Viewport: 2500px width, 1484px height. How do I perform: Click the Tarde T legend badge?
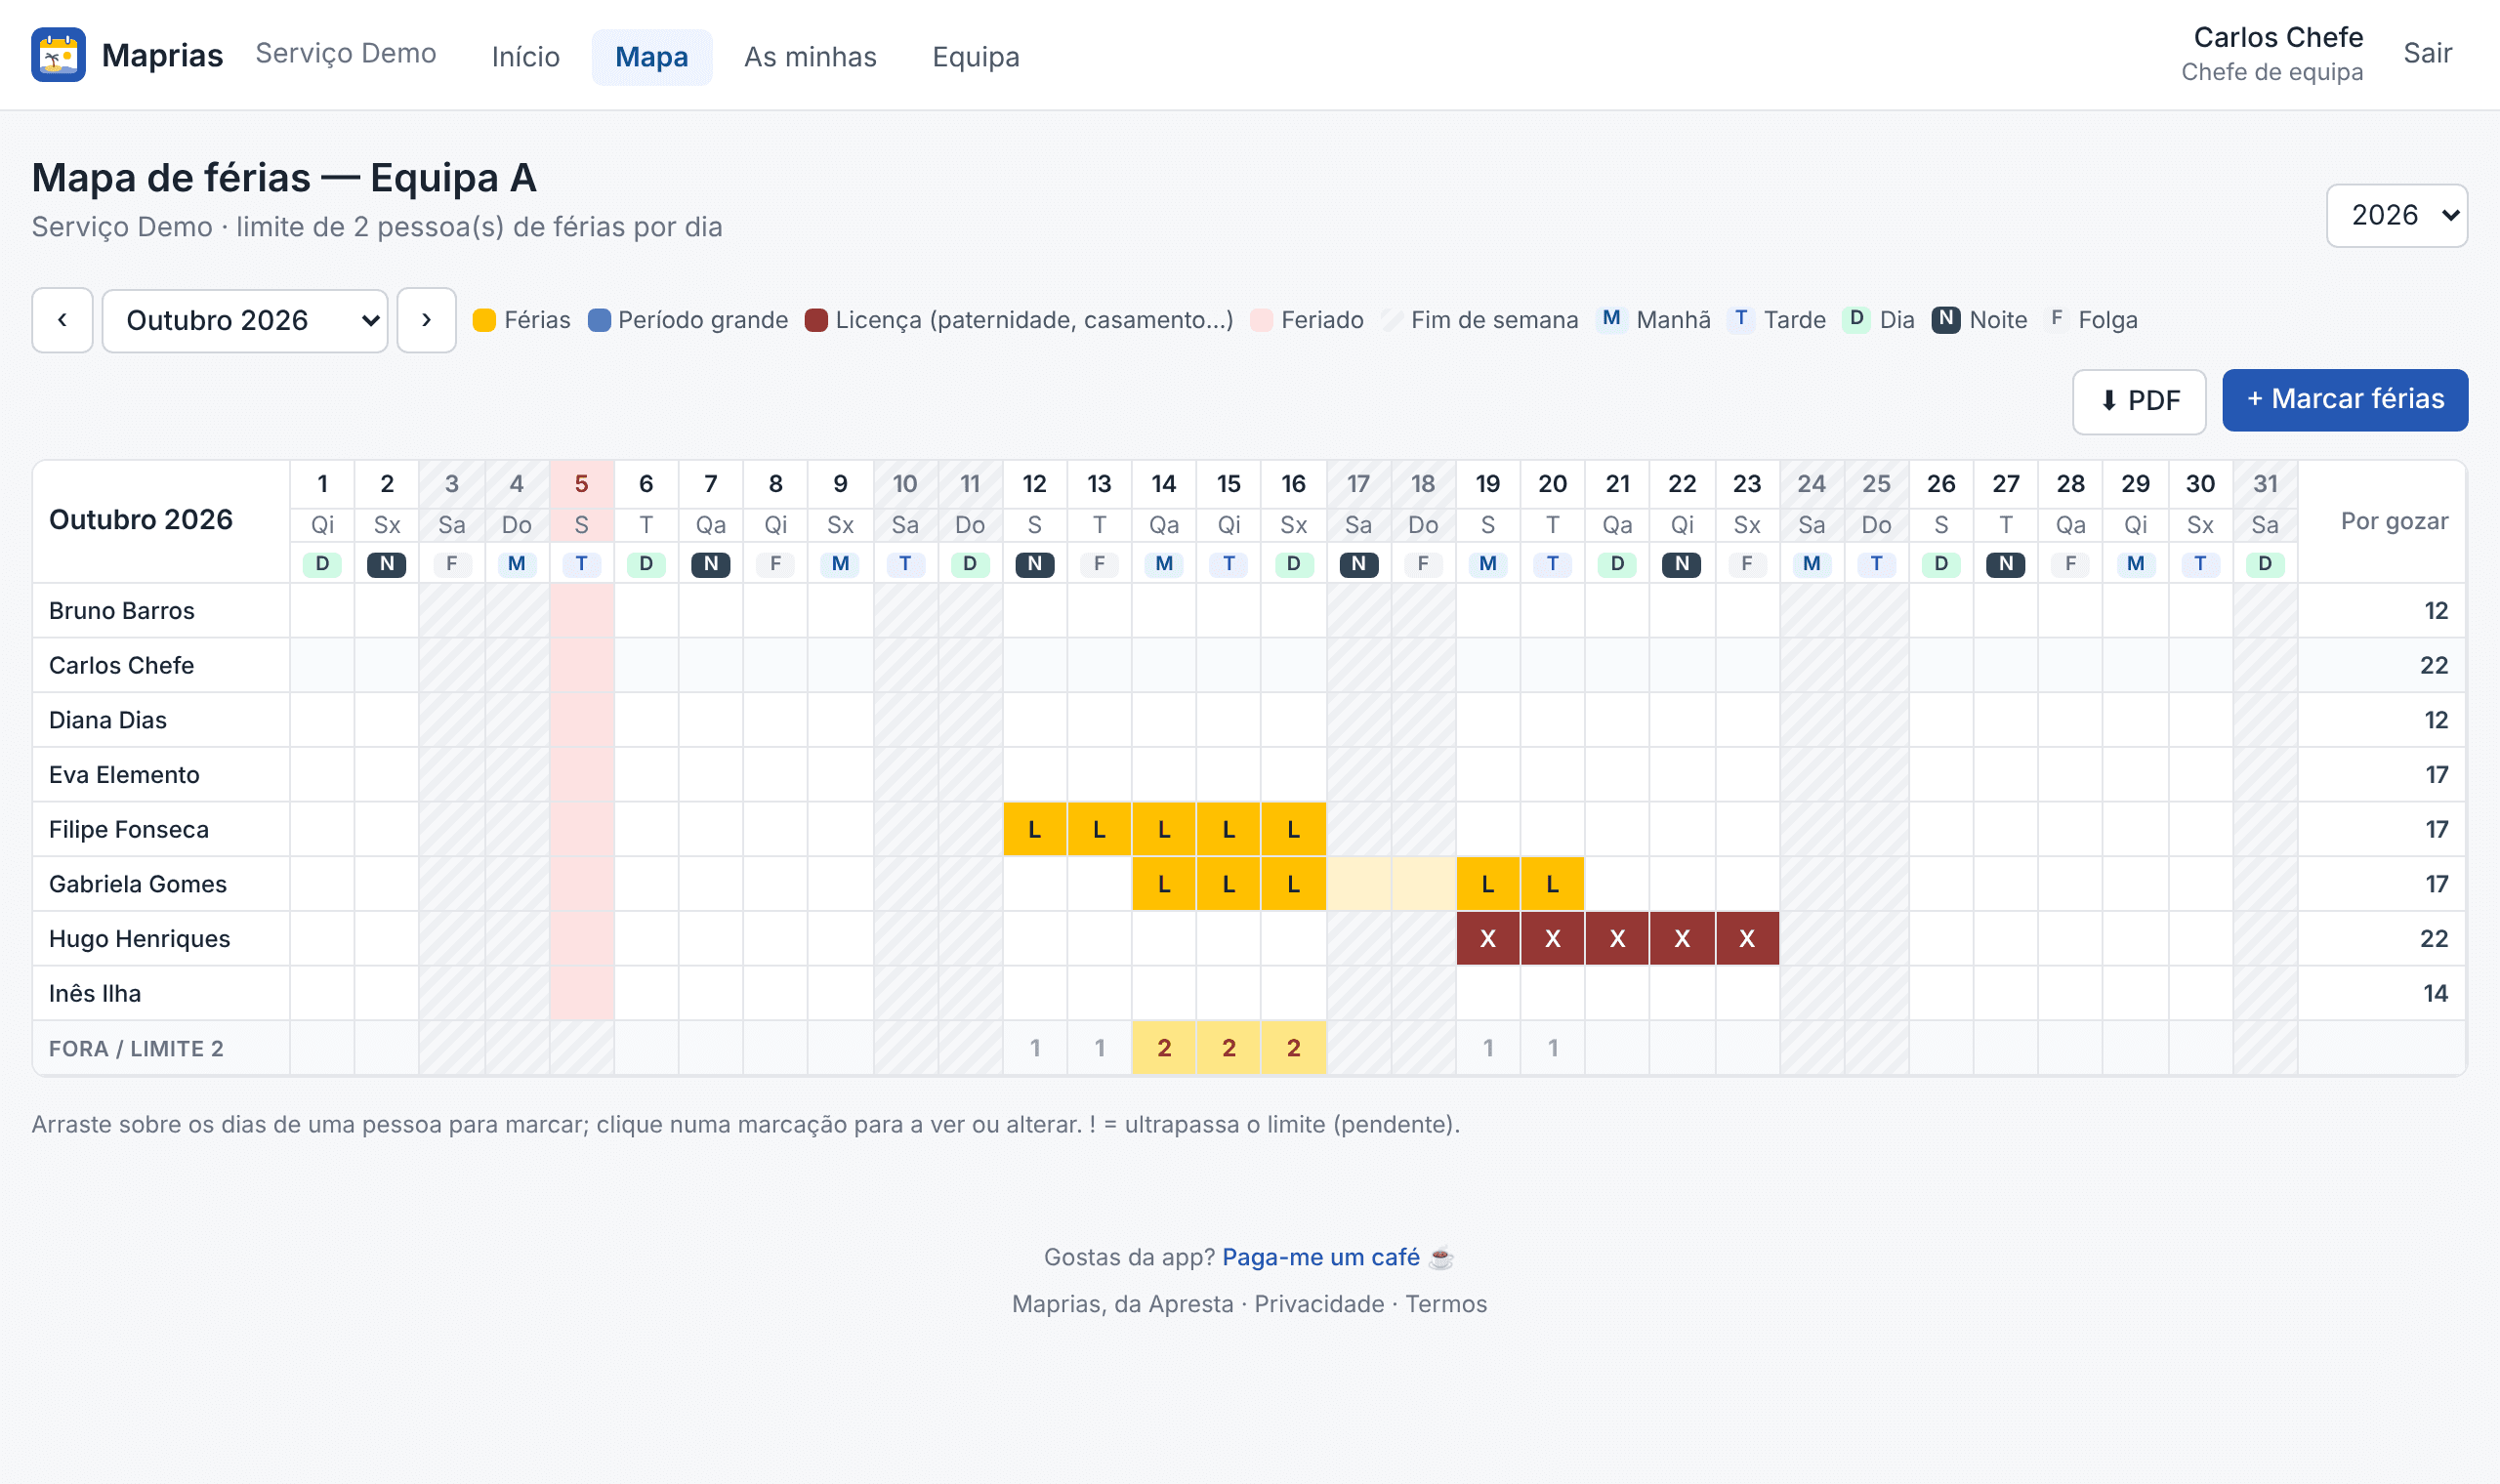tap(1741, 319)
